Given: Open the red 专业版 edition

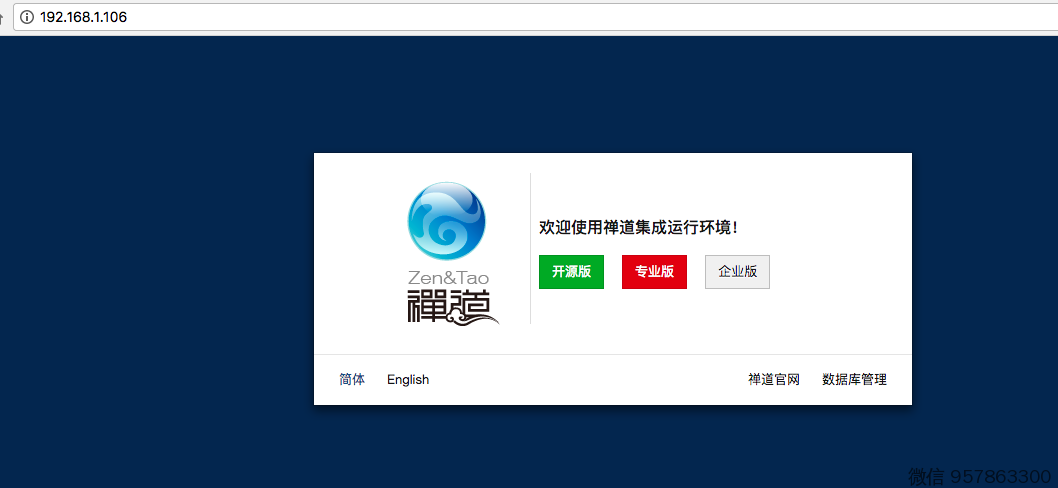Looking at the screenshot, I should pyautogui.click(x=654, y=271).
